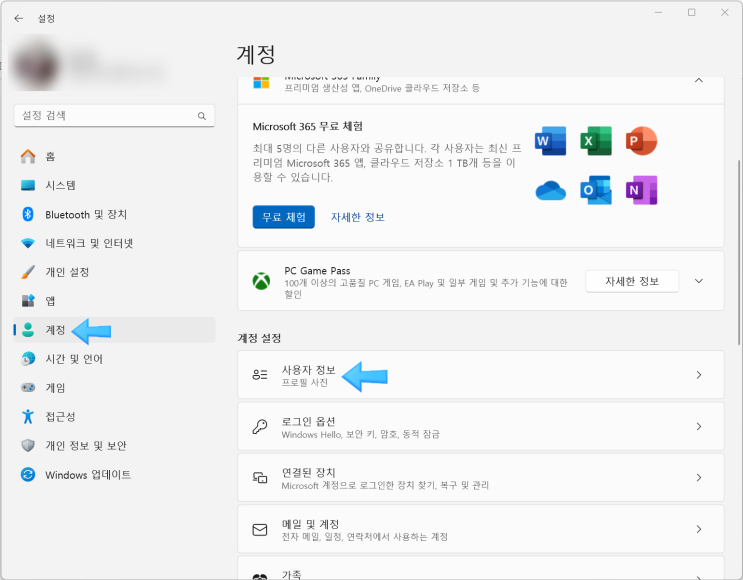Click the Excel app icon
The width and height of the screenshot is (743, 580).
pos(596,141)
